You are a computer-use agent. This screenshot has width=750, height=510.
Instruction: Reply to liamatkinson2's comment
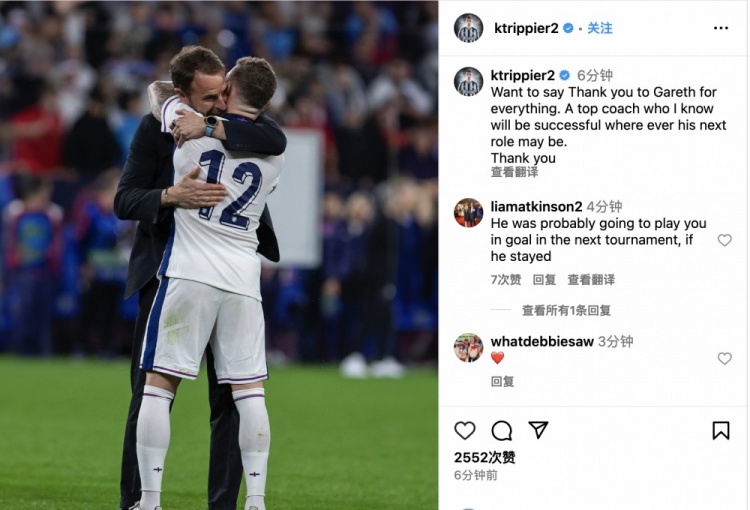click(544, 279)
